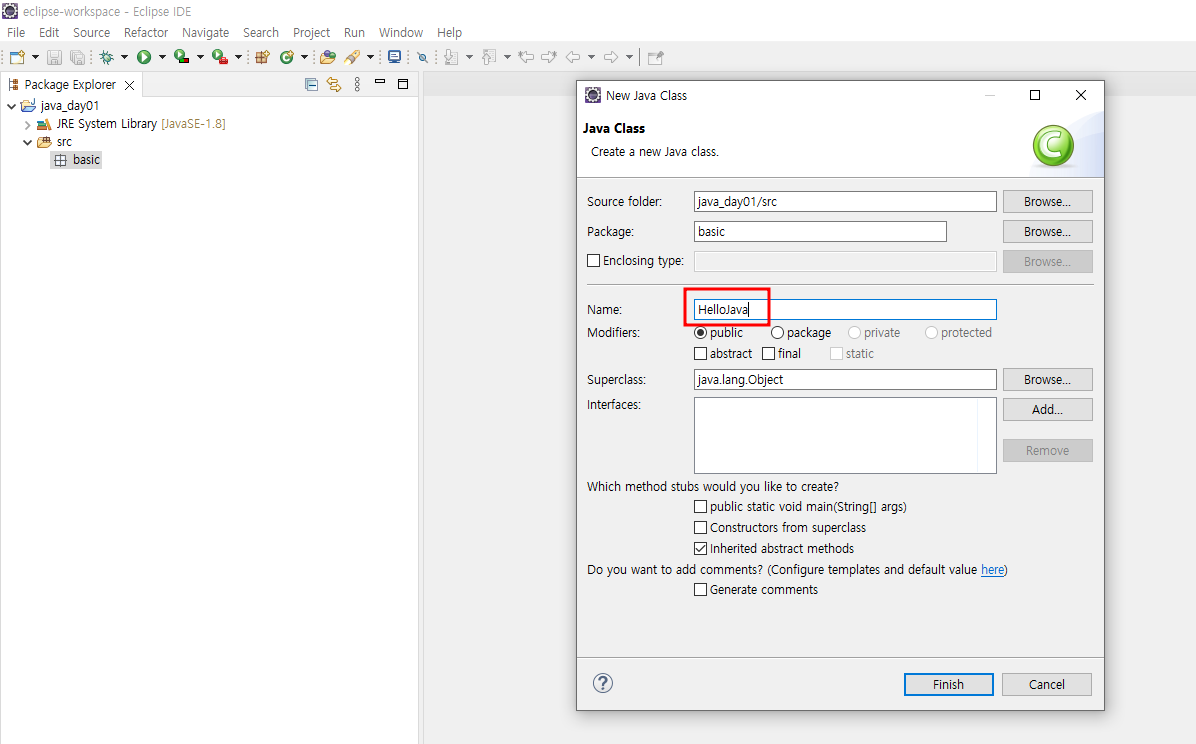Screen dimensions: 1196x744
Task: Maximize the Package Explorer view
Action: tap(403, 84)
